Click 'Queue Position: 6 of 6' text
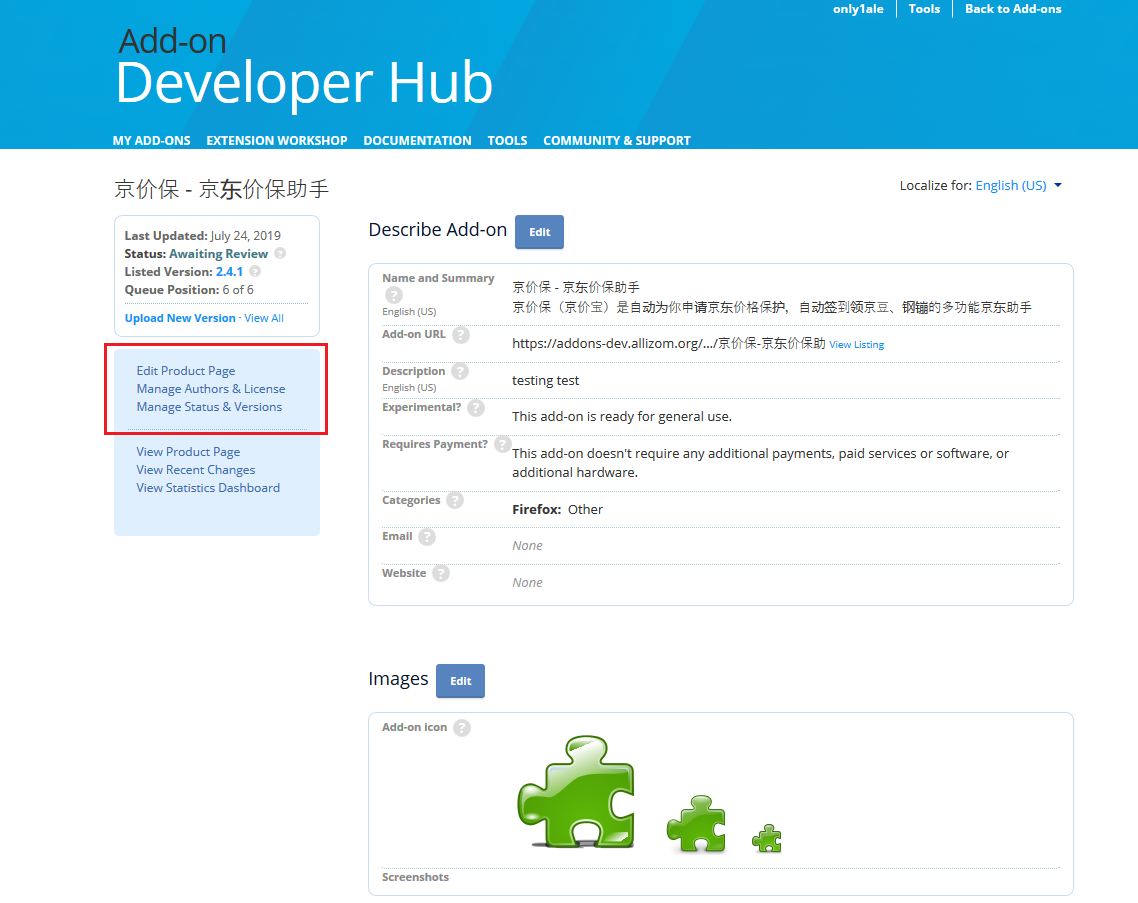Screen dimensions: 1138x903 point(189,290)
